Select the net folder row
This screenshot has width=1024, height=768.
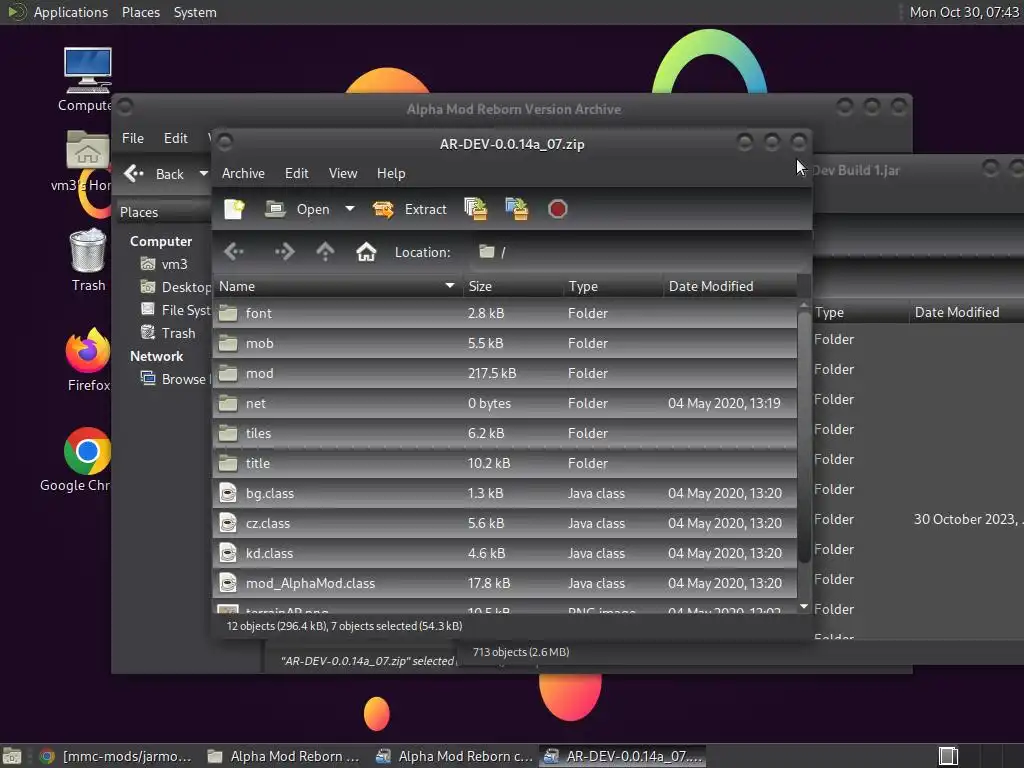505,404
